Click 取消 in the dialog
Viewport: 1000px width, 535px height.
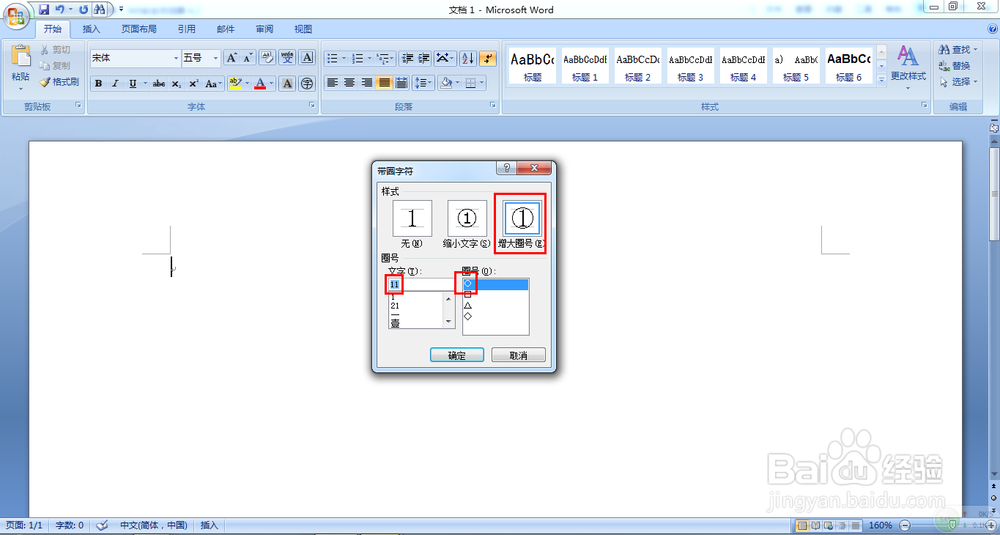point(518,355)
